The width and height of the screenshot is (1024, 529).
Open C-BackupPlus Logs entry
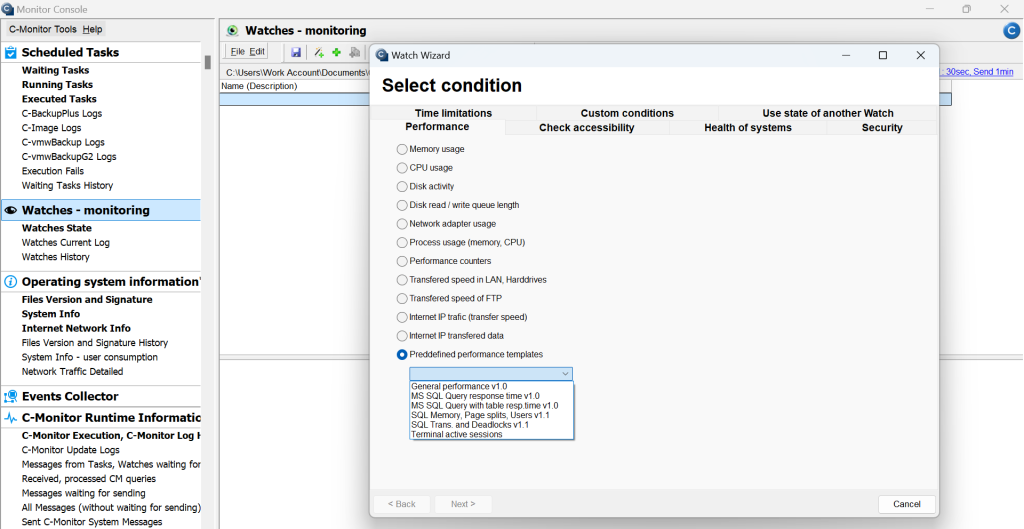click(x=62, y=113)
